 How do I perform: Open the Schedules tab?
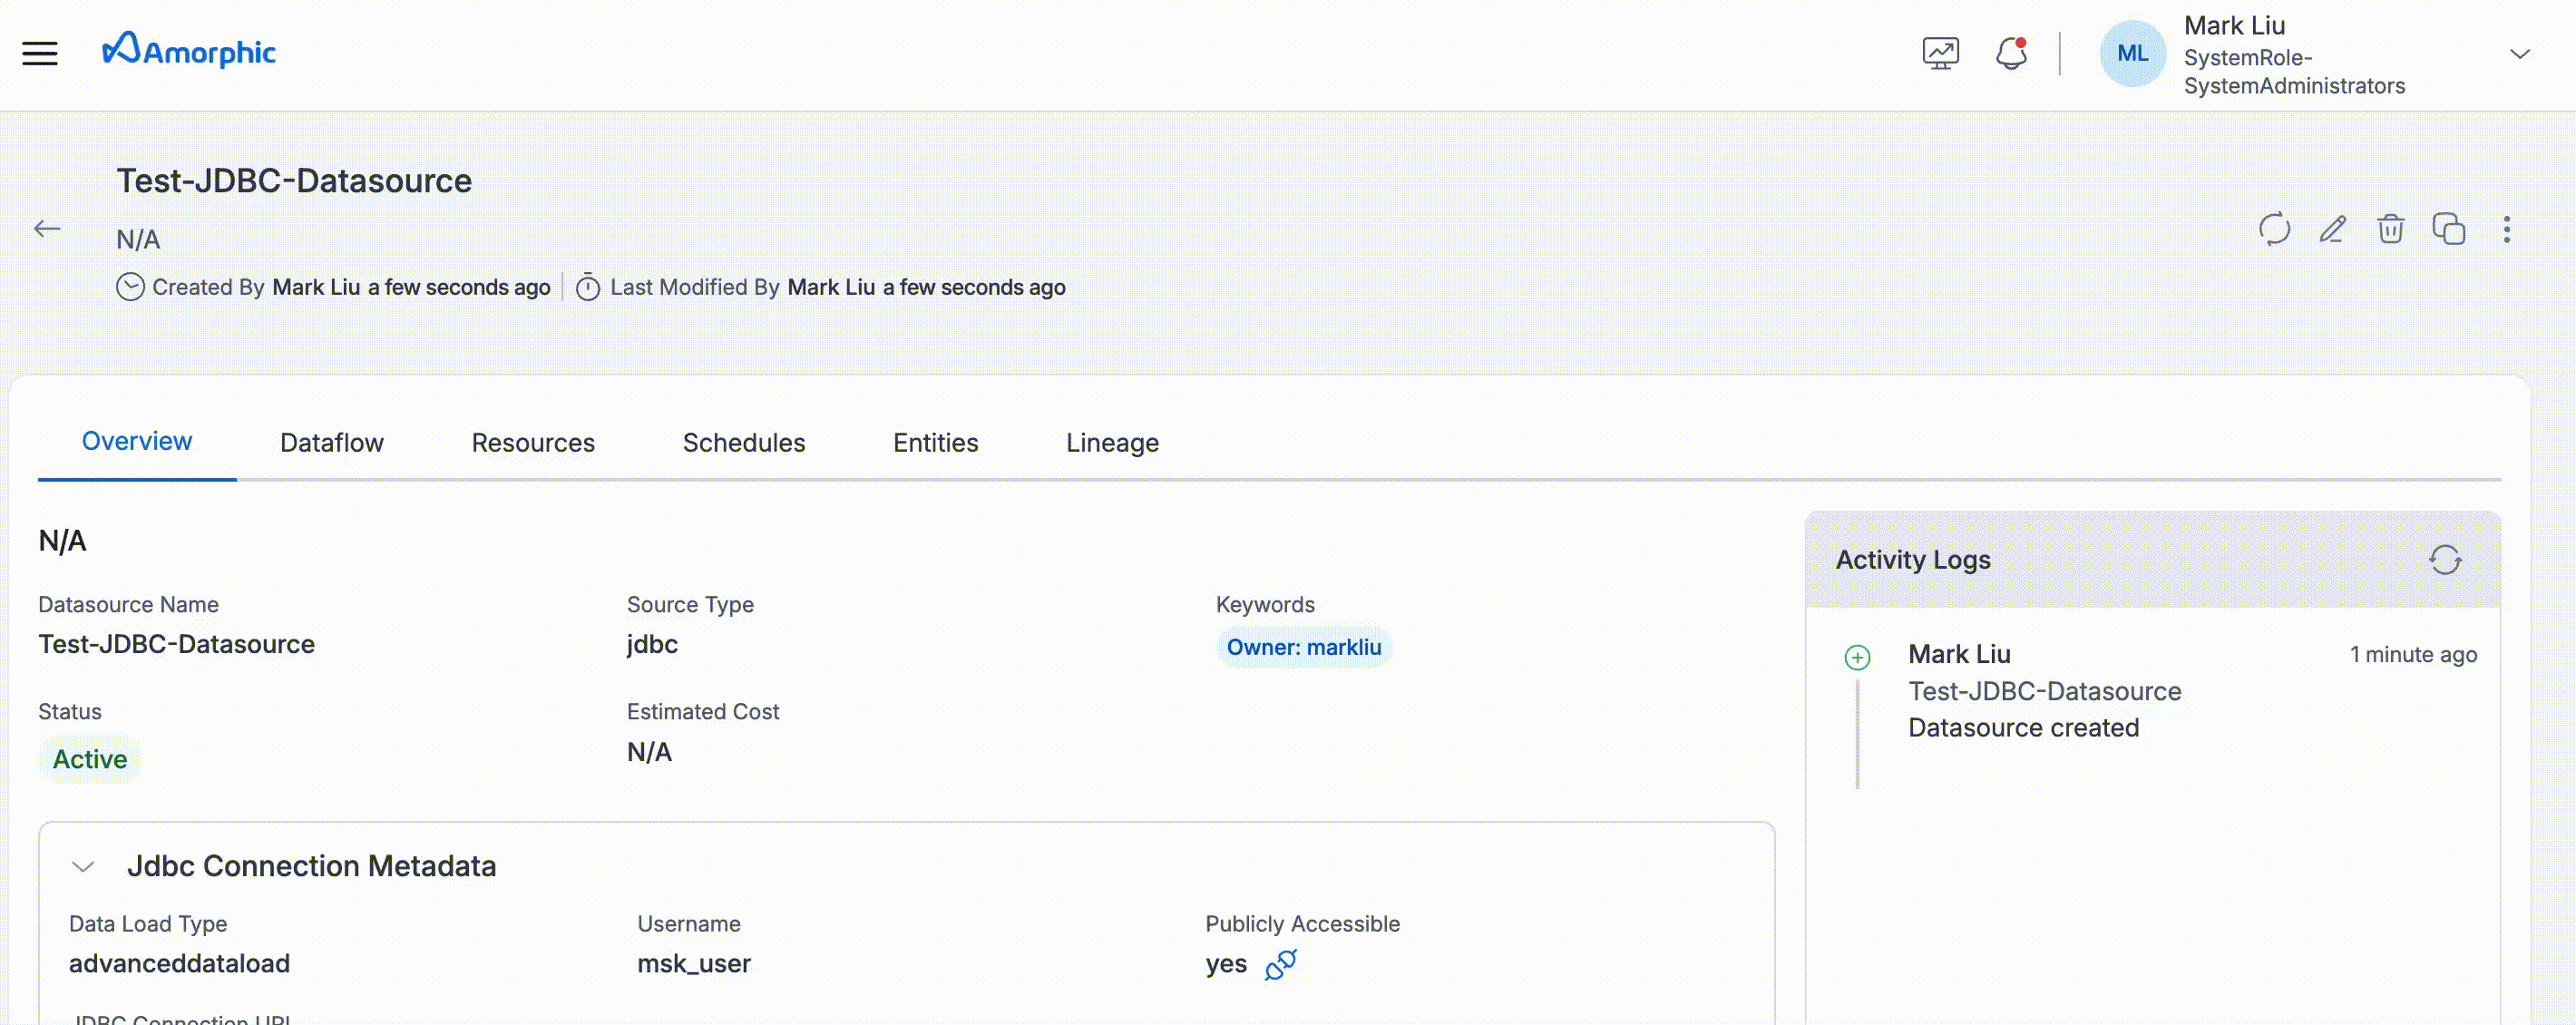pos(743,443)
